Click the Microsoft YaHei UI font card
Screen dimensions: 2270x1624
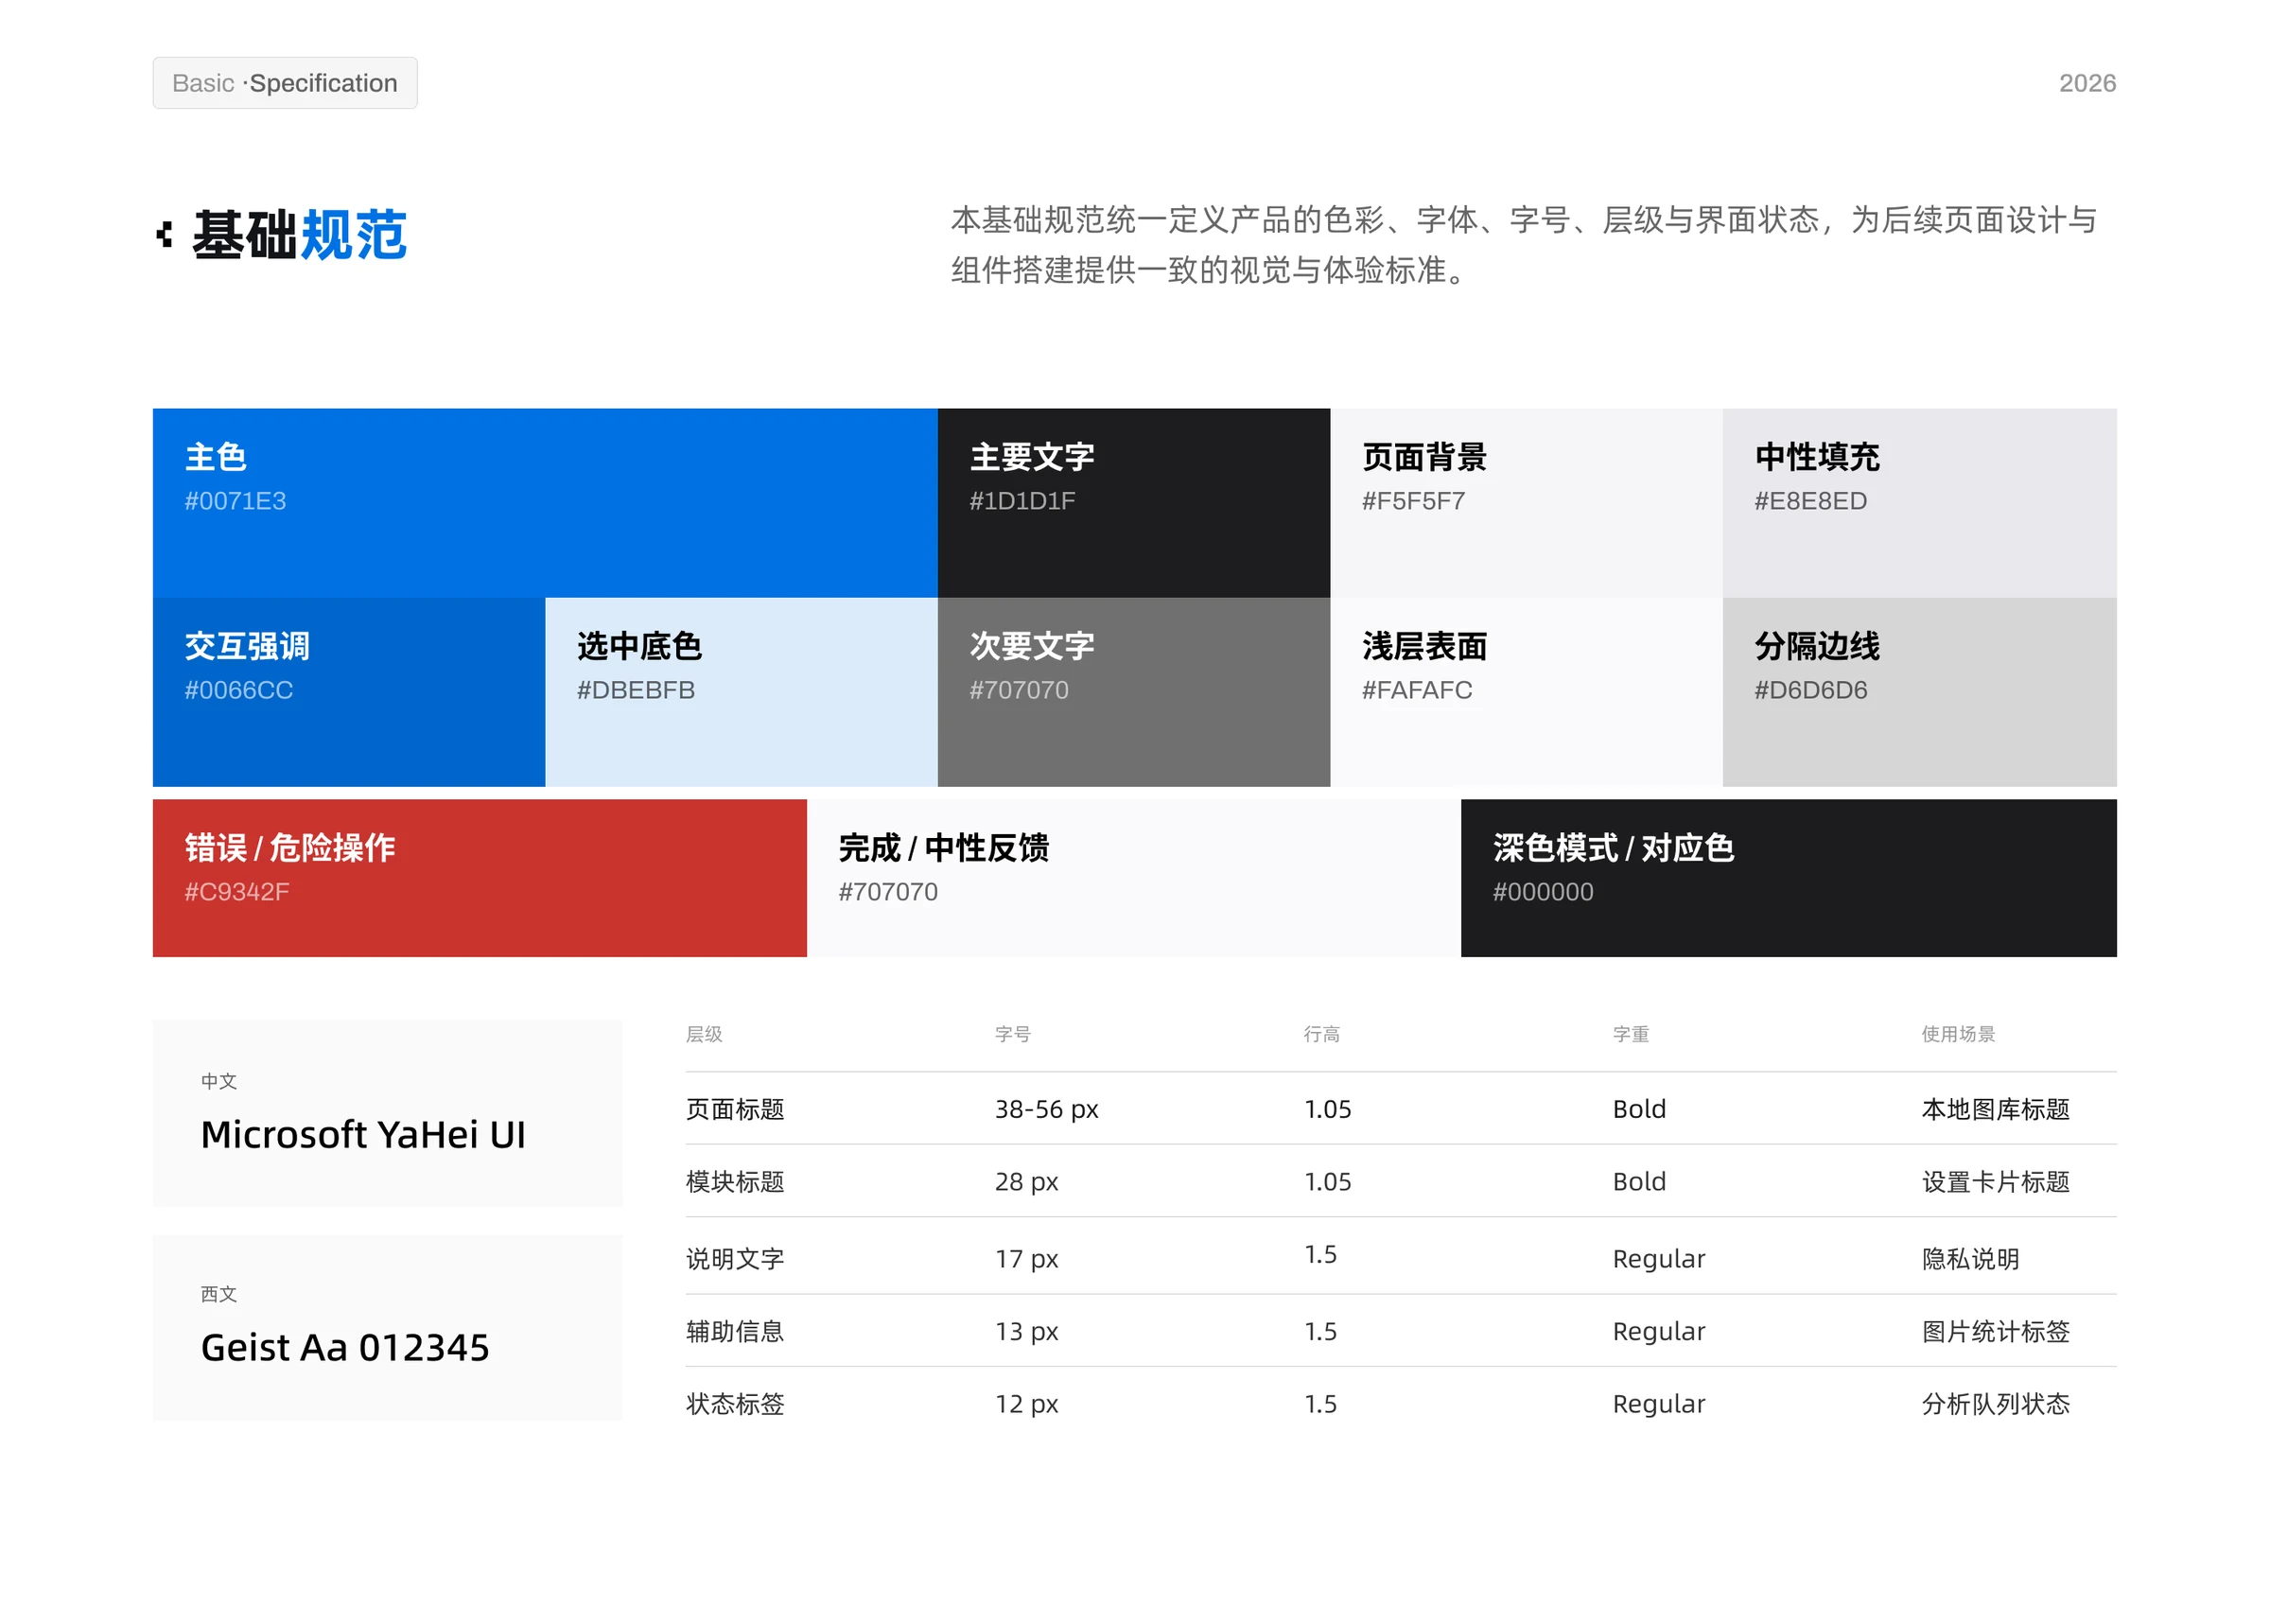coord(387,1113)
